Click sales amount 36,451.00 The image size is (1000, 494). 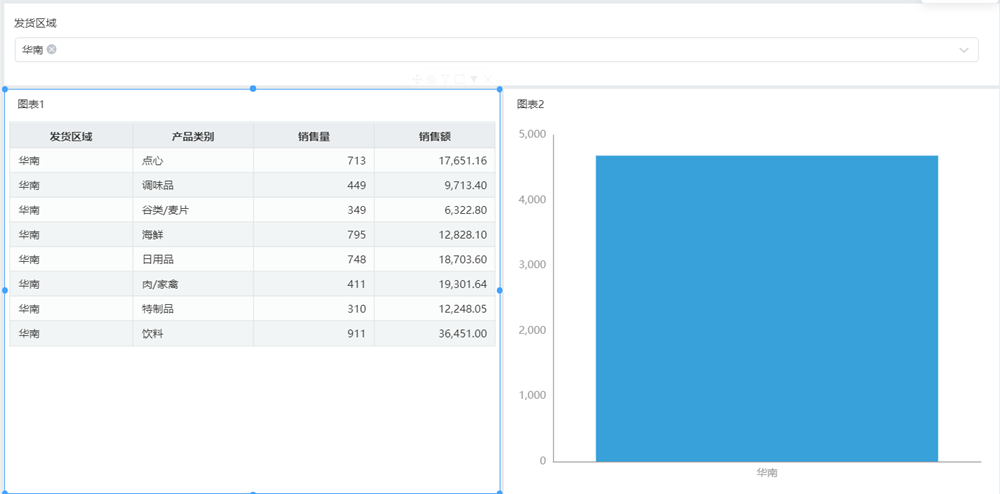pyautogui.click(x=435, y=333)
